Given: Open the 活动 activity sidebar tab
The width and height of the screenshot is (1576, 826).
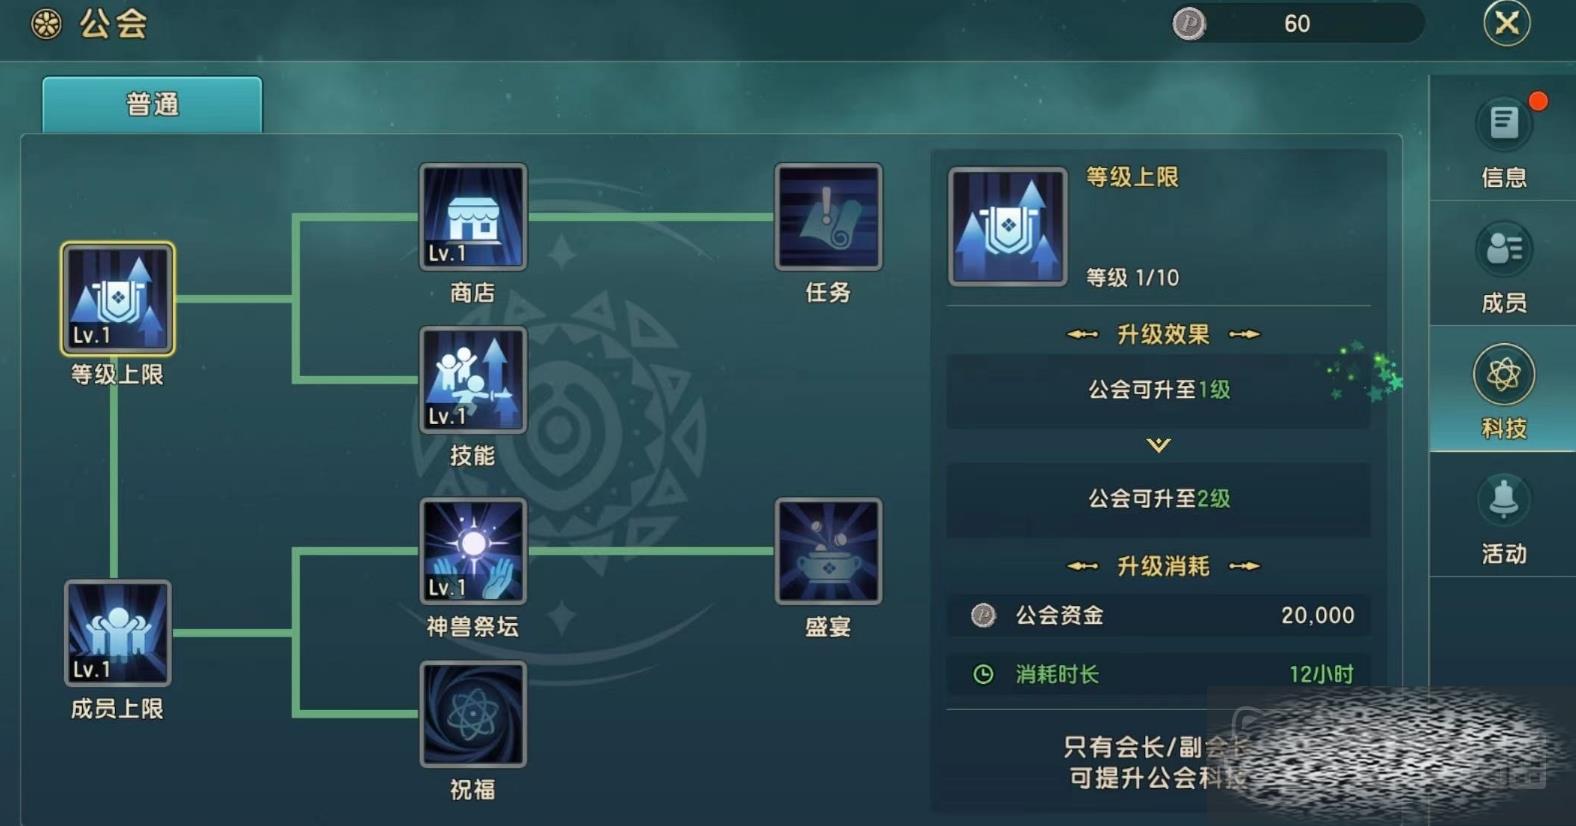Looking at the screenshot, I should point(1503,516).
